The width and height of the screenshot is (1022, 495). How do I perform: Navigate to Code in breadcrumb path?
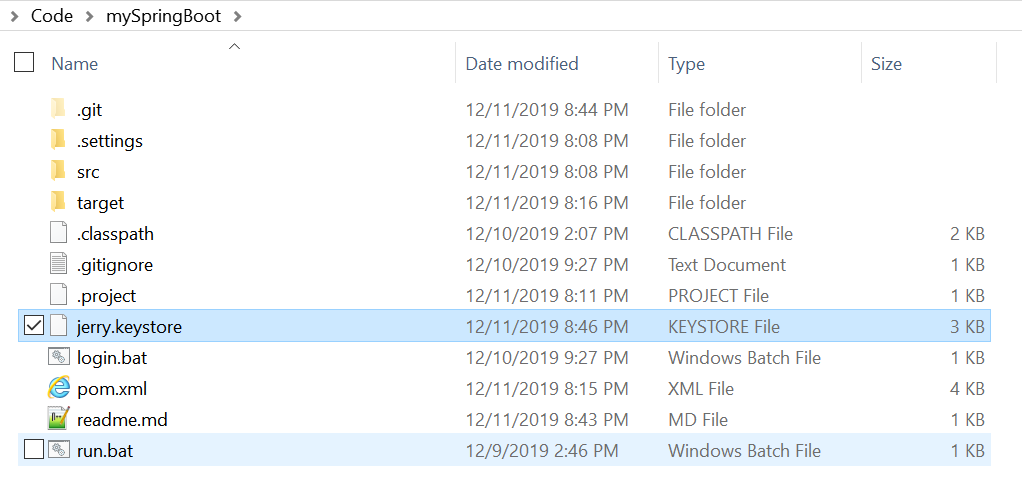tap(51, 16)
